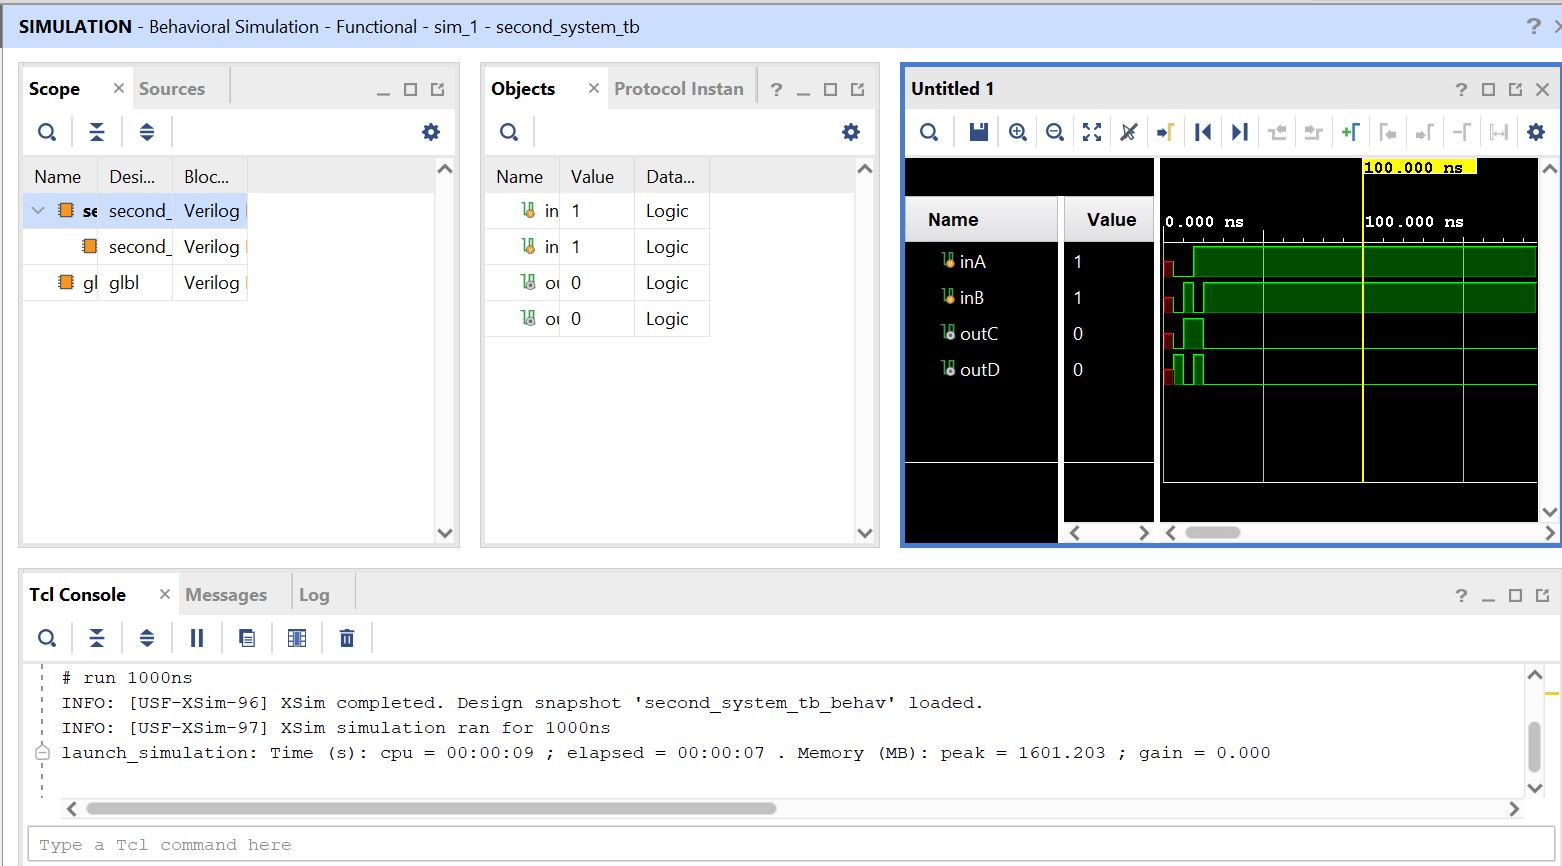Screen dimensions: 1562x866
Task: Expand all items in Tcl Console
Action: coord(147,638)
